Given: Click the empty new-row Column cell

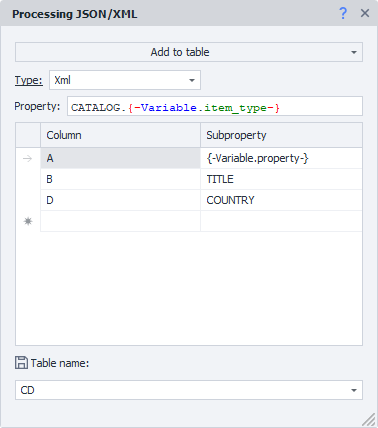Looking at the screenshot, I should (x=120, y=221).
